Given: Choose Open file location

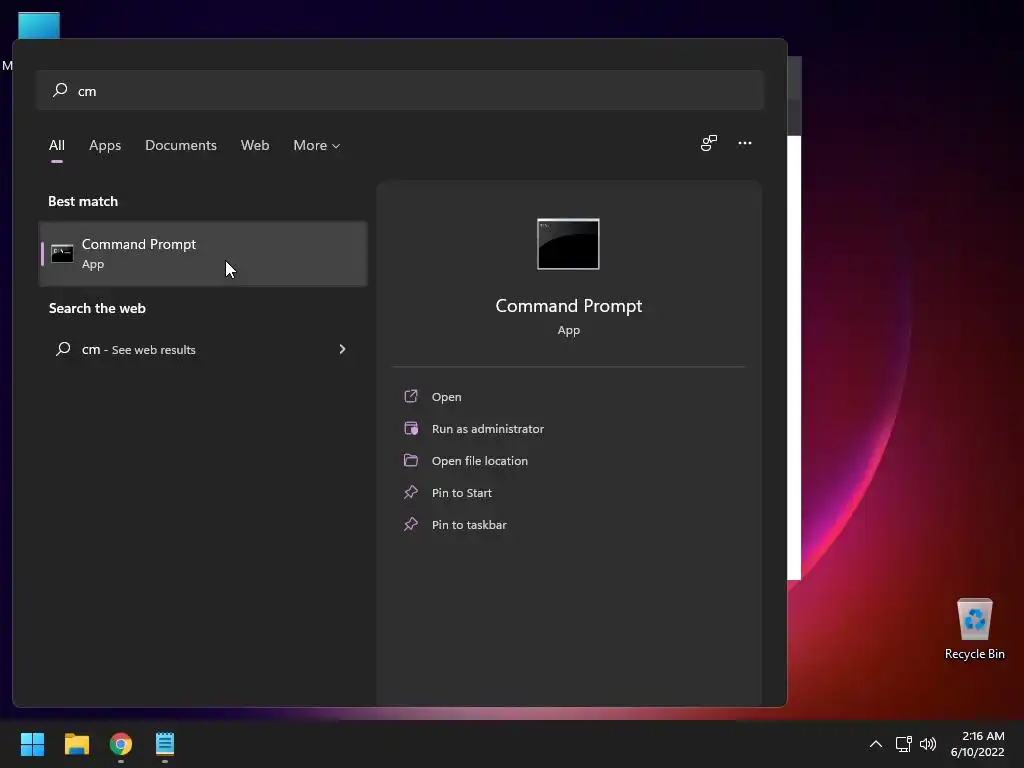Looking at the screenshot, I should tap(479, 461).
